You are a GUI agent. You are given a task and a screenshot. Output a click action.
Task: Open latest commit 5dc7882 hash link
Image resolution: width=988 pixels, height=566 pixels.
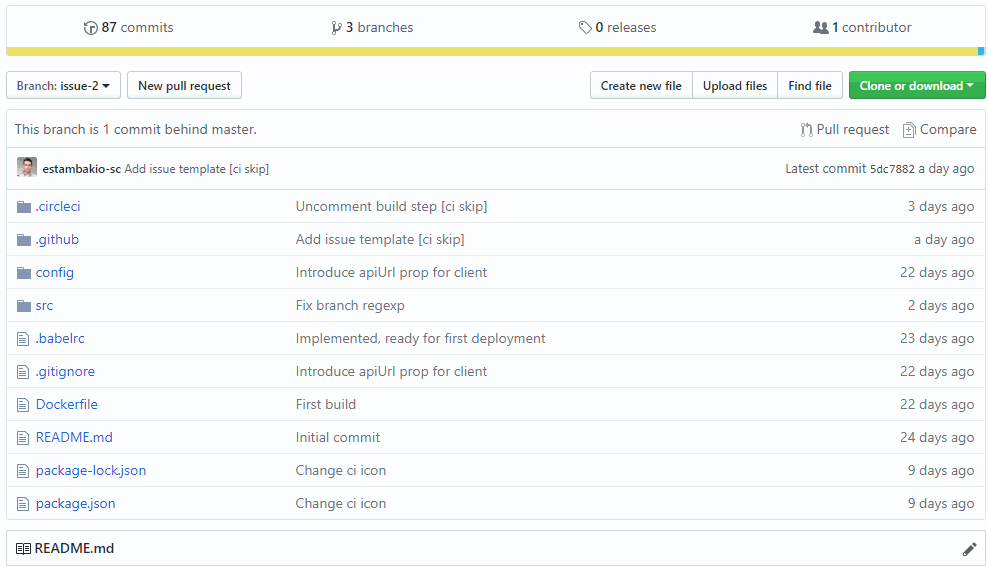[892, 169]
